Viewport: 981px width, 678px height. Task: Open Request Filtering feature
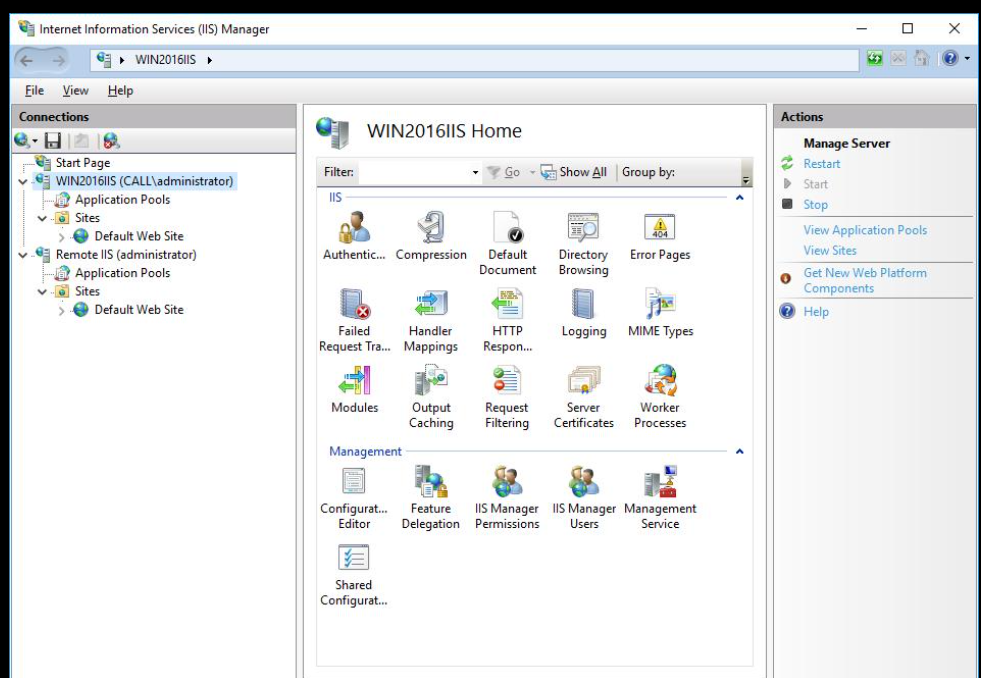tap(507, 396)
